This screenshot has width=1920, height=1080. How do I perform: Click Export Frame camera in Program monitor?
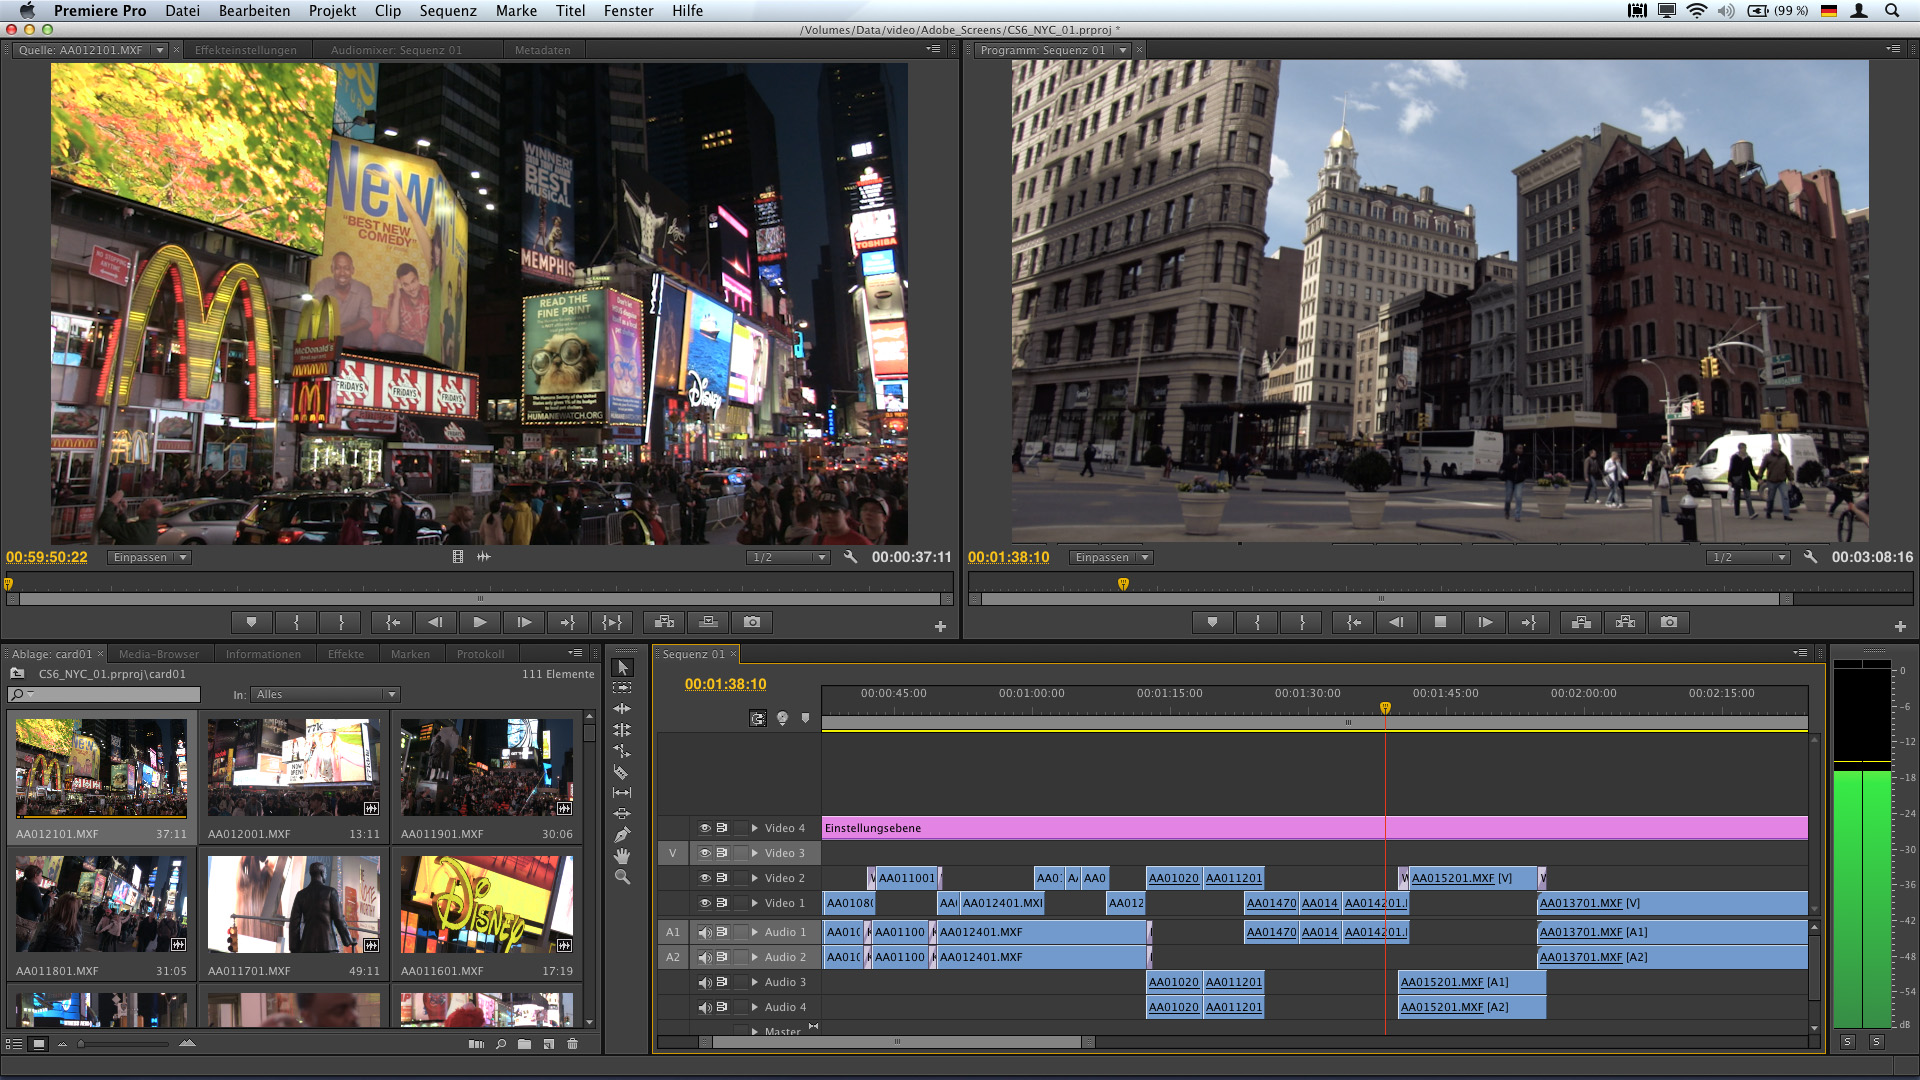point(1669,622)
